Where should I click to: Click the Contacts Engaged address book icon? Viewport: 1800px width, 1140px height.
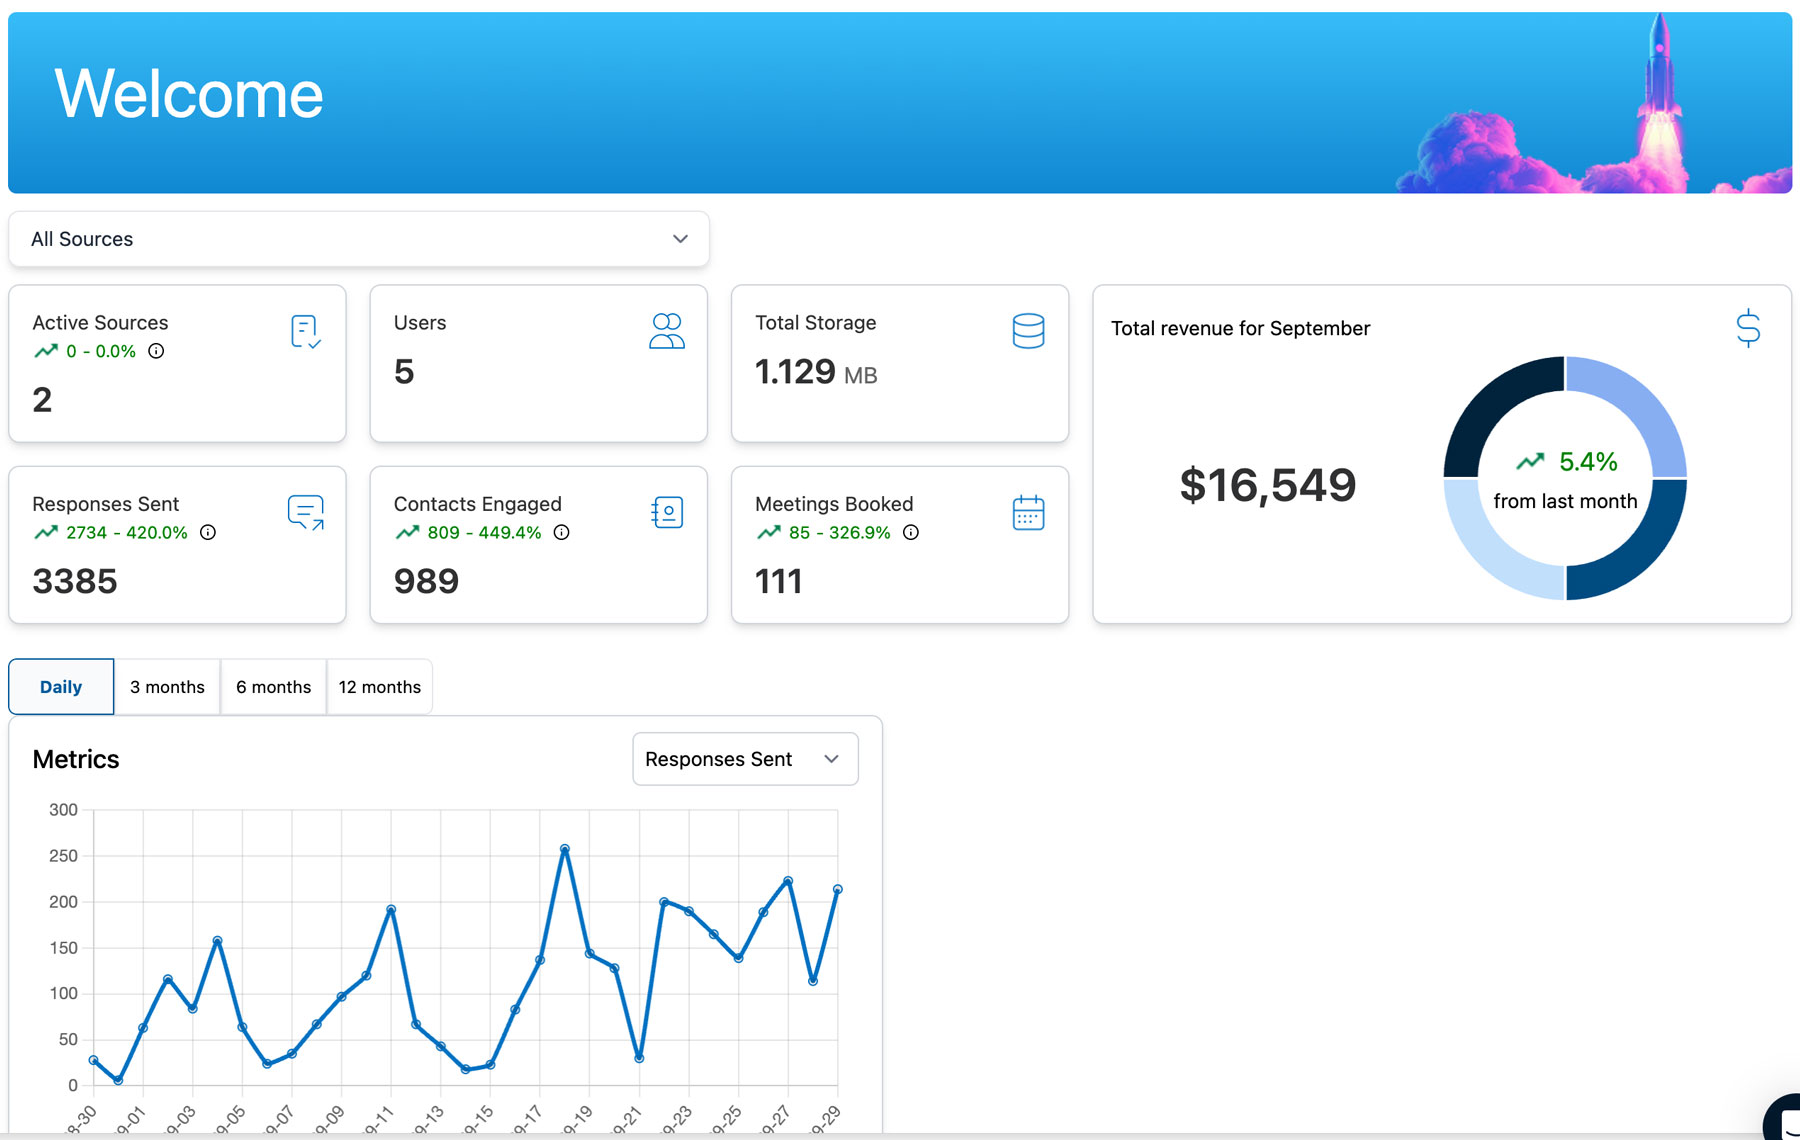pos(666,513)
